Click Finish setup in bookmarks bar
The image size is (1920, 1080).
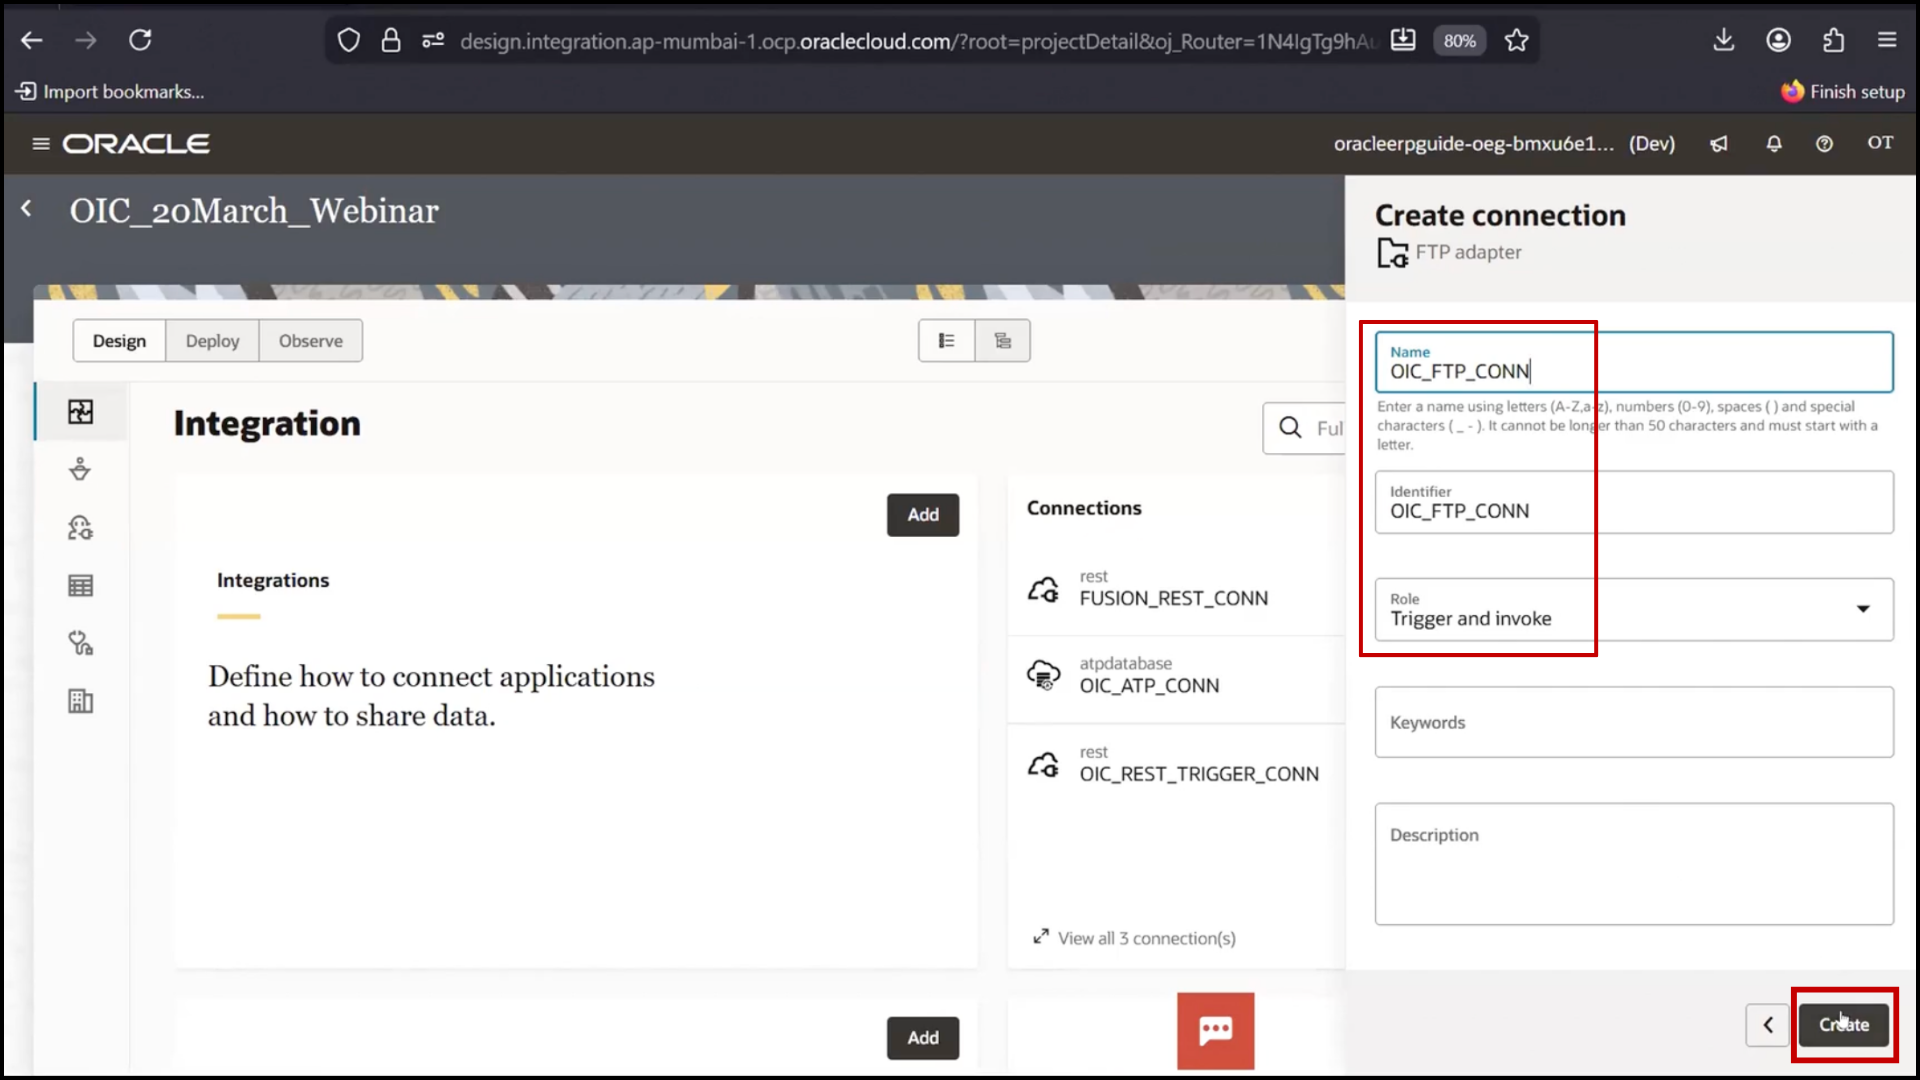point(1843,92)
